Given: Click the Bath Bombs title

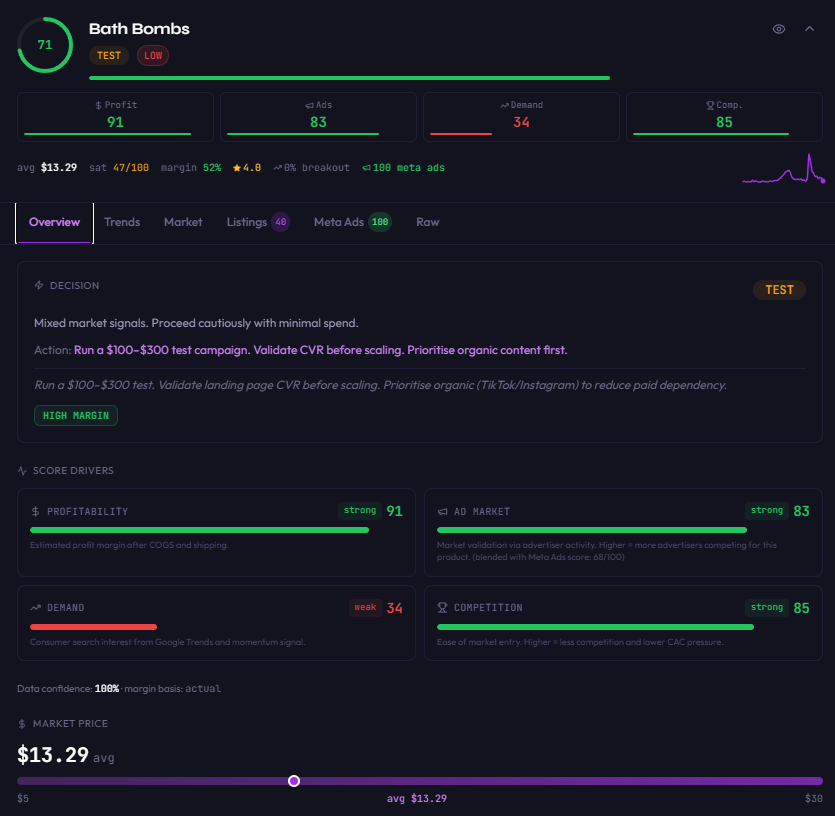Looking at the screenshot, I should point(139,29).
